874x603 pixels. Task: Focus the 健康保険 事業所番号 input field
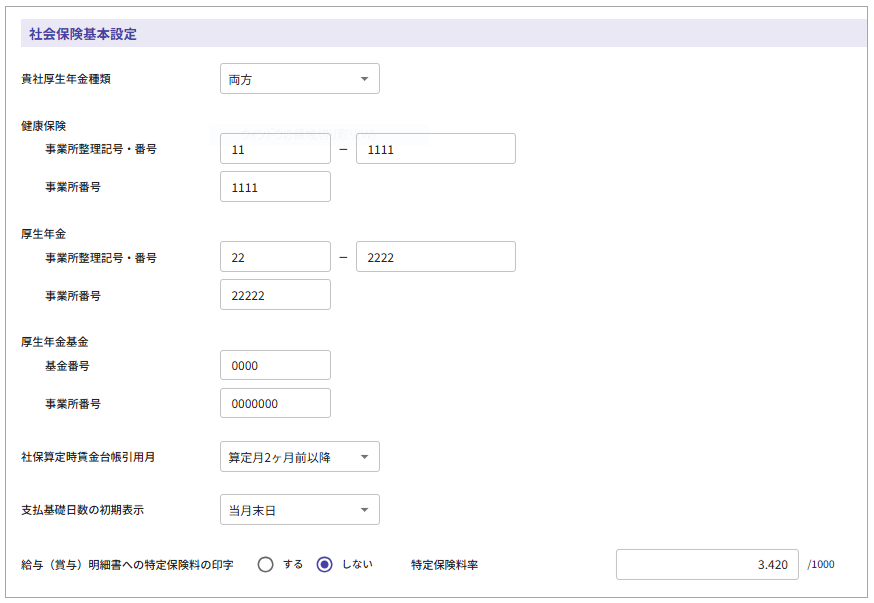[x=275, y=187]
